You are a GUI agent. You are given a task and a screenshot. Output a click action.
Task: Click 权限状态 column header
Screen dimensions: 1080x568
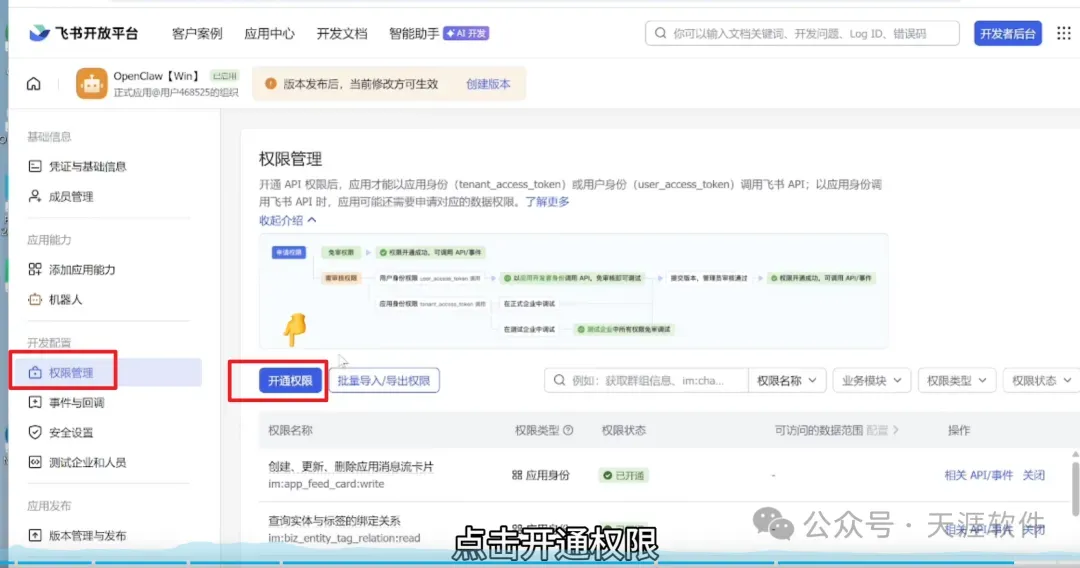click(x=623, y=430)
